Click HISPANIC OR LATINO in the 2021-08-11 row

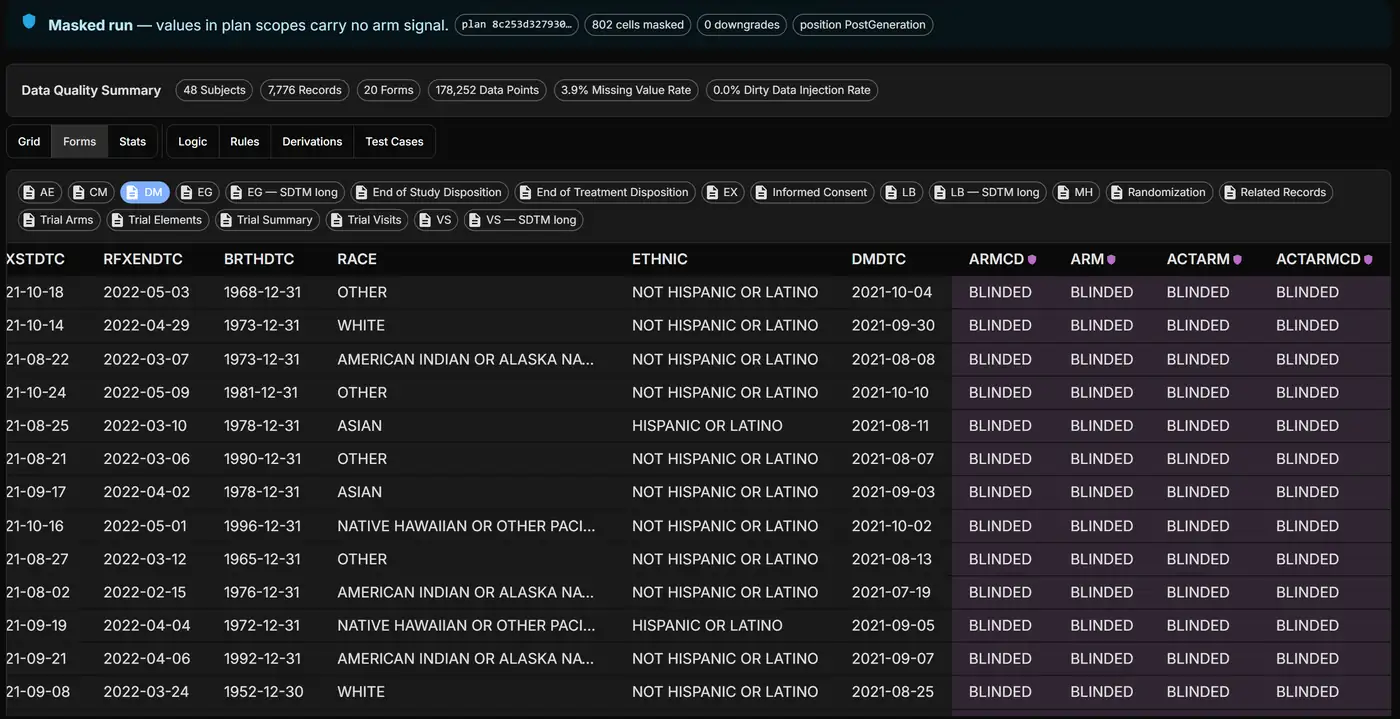[x=707, y=425]
